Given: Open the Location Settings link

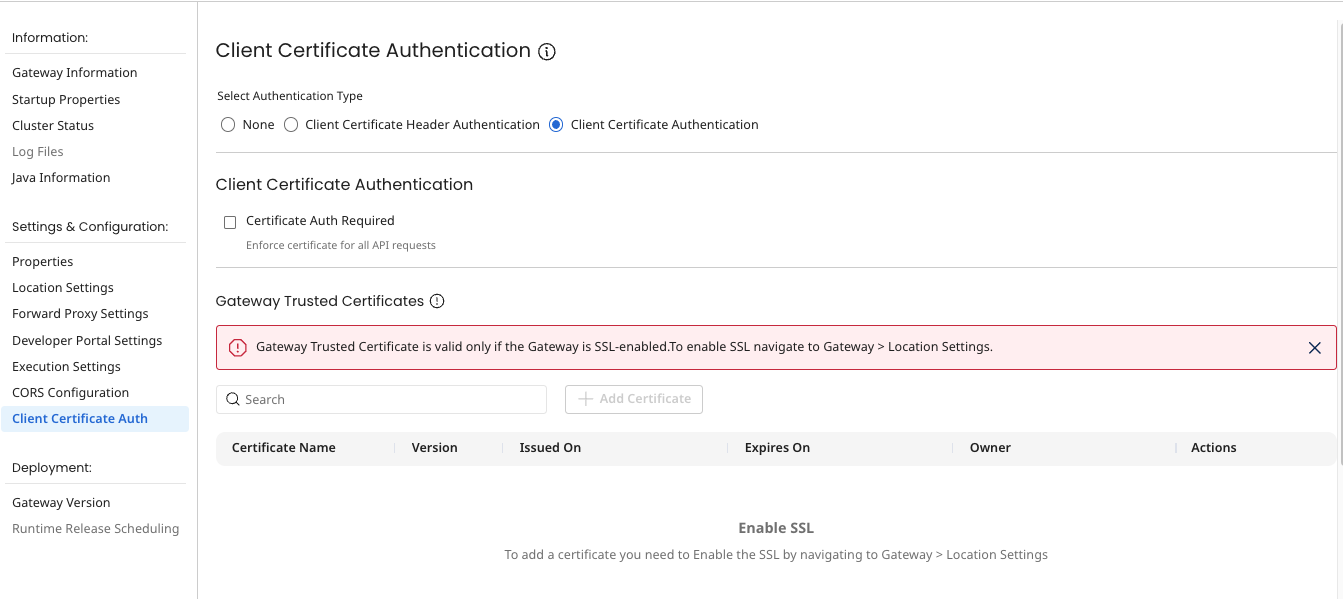Looking at the screenshot, I should (62, 287).
